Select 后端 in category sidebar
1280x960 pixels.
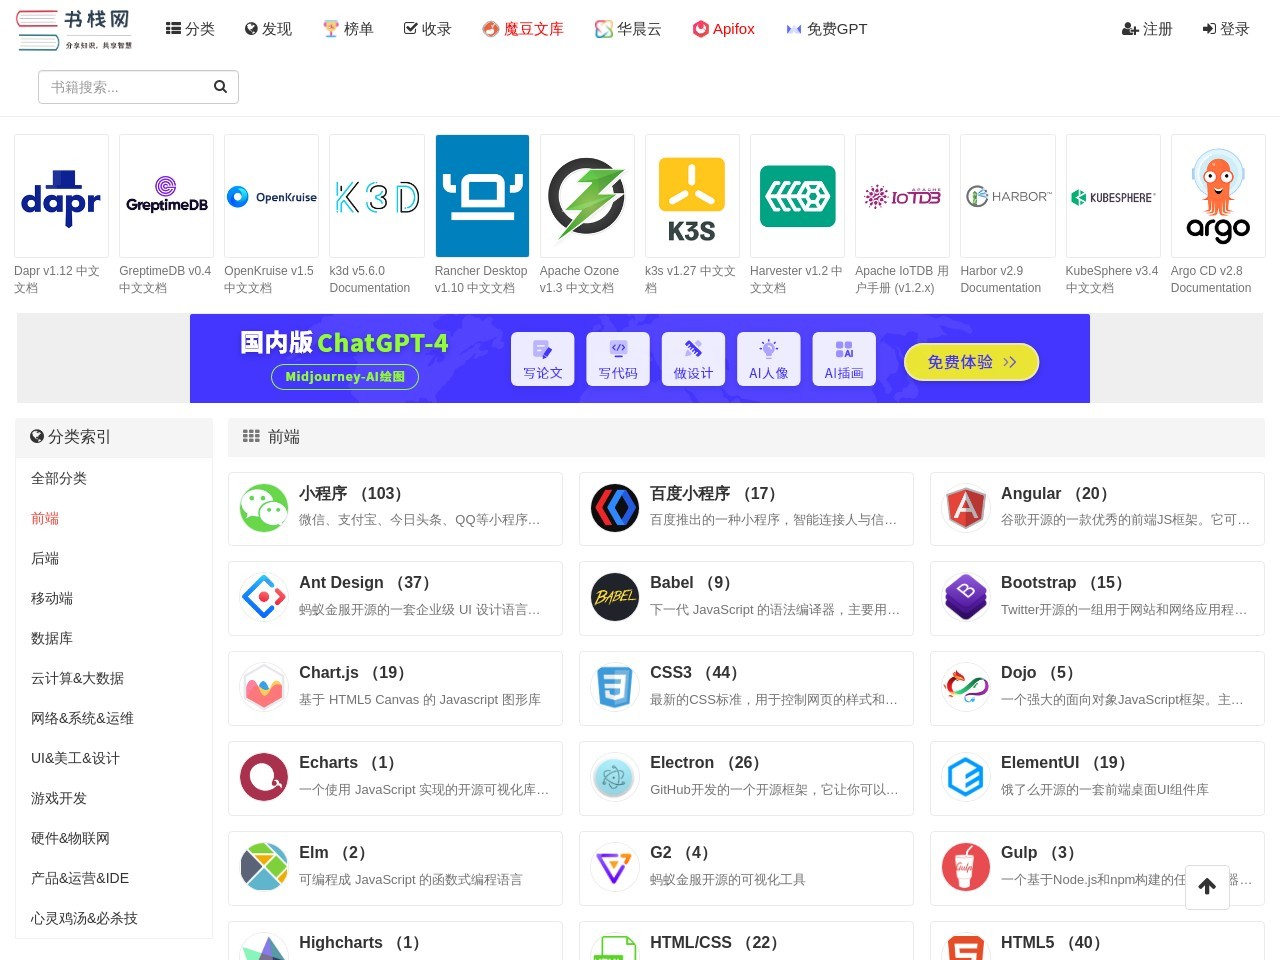pyautogui.click(x=45, y=558)
